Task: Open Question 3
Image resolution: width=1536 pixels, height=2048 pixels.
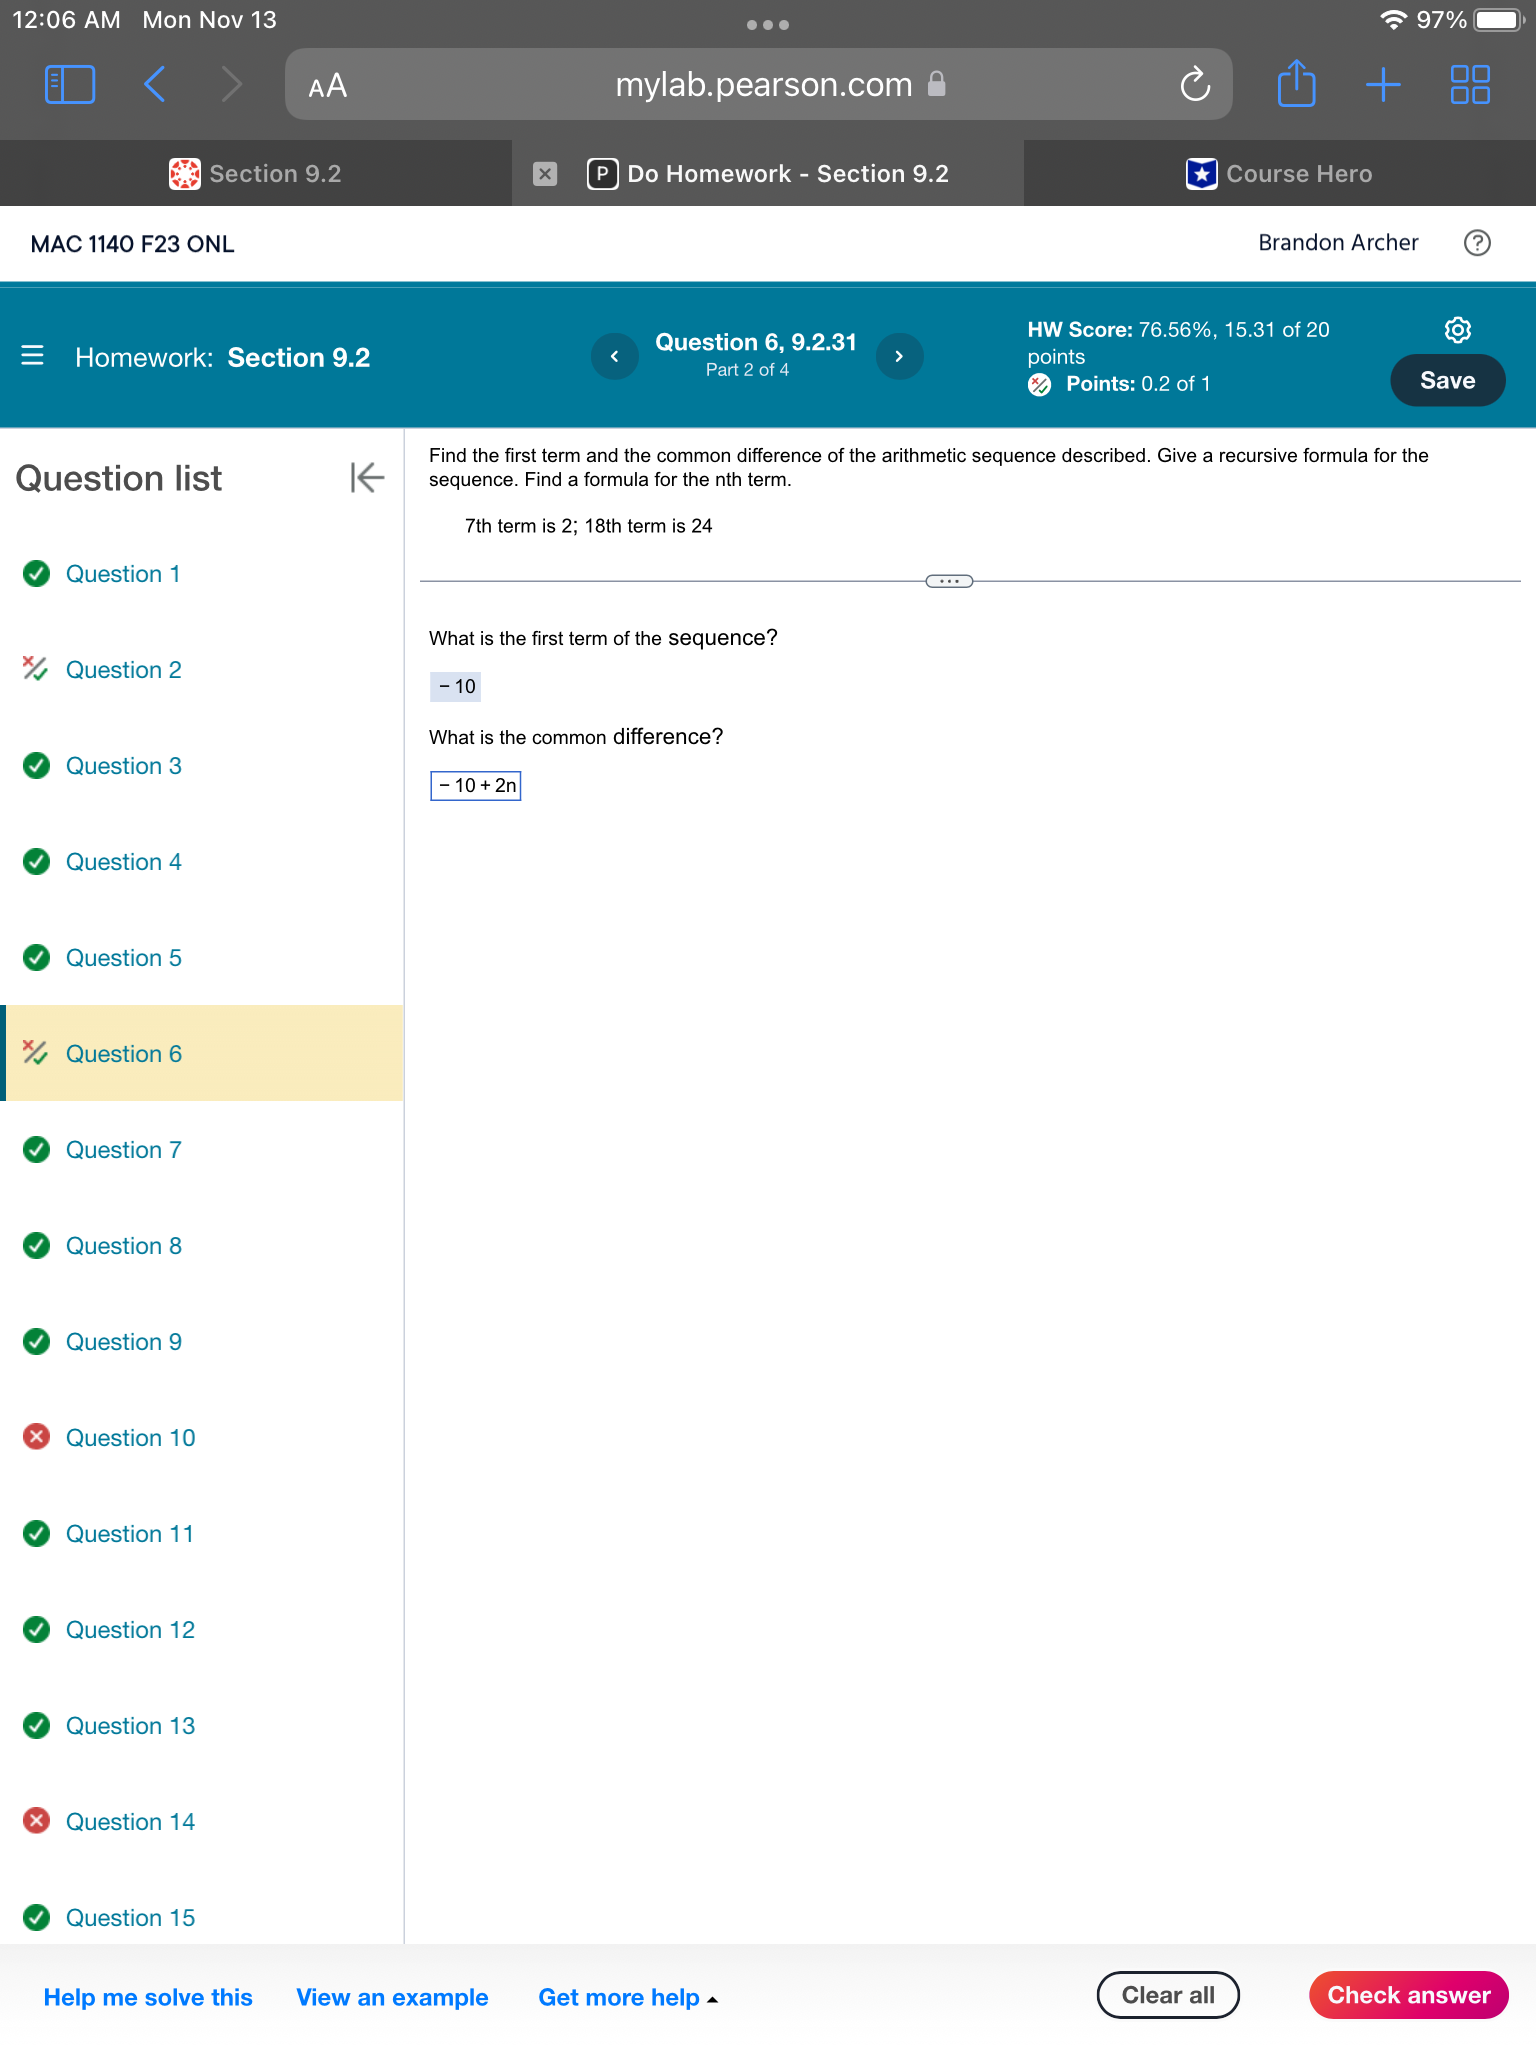Action: point(124,766)
